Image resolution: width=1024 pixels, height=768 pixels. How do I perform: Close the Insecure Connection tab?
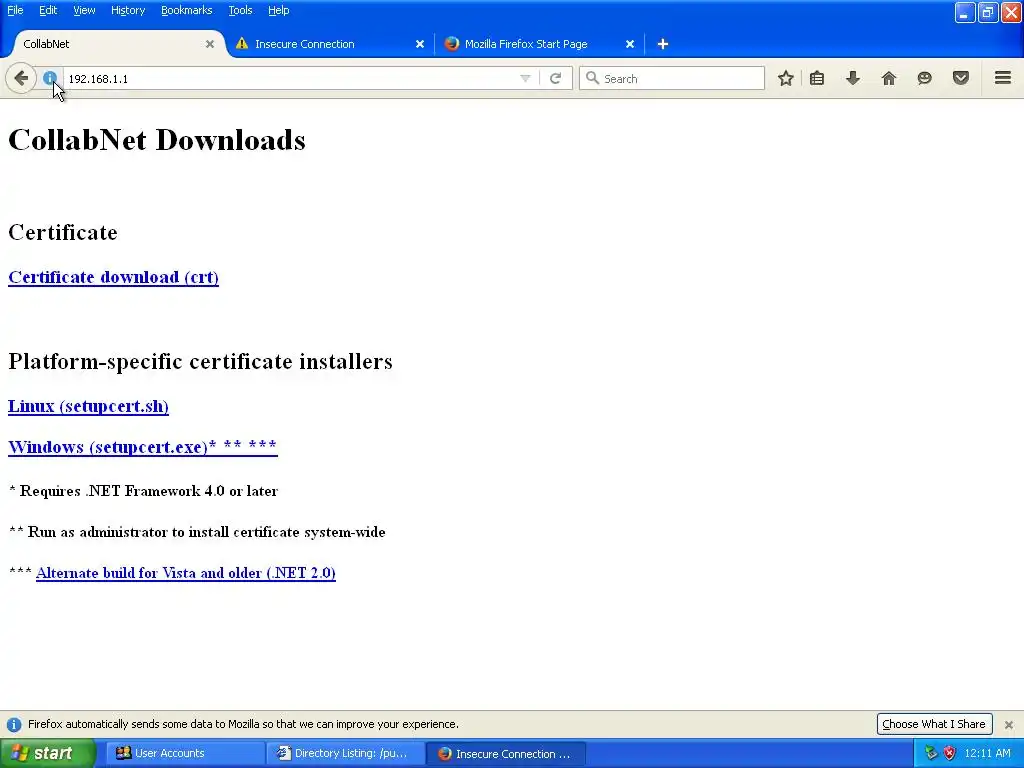pyautogui.click(x=420, y=44)
